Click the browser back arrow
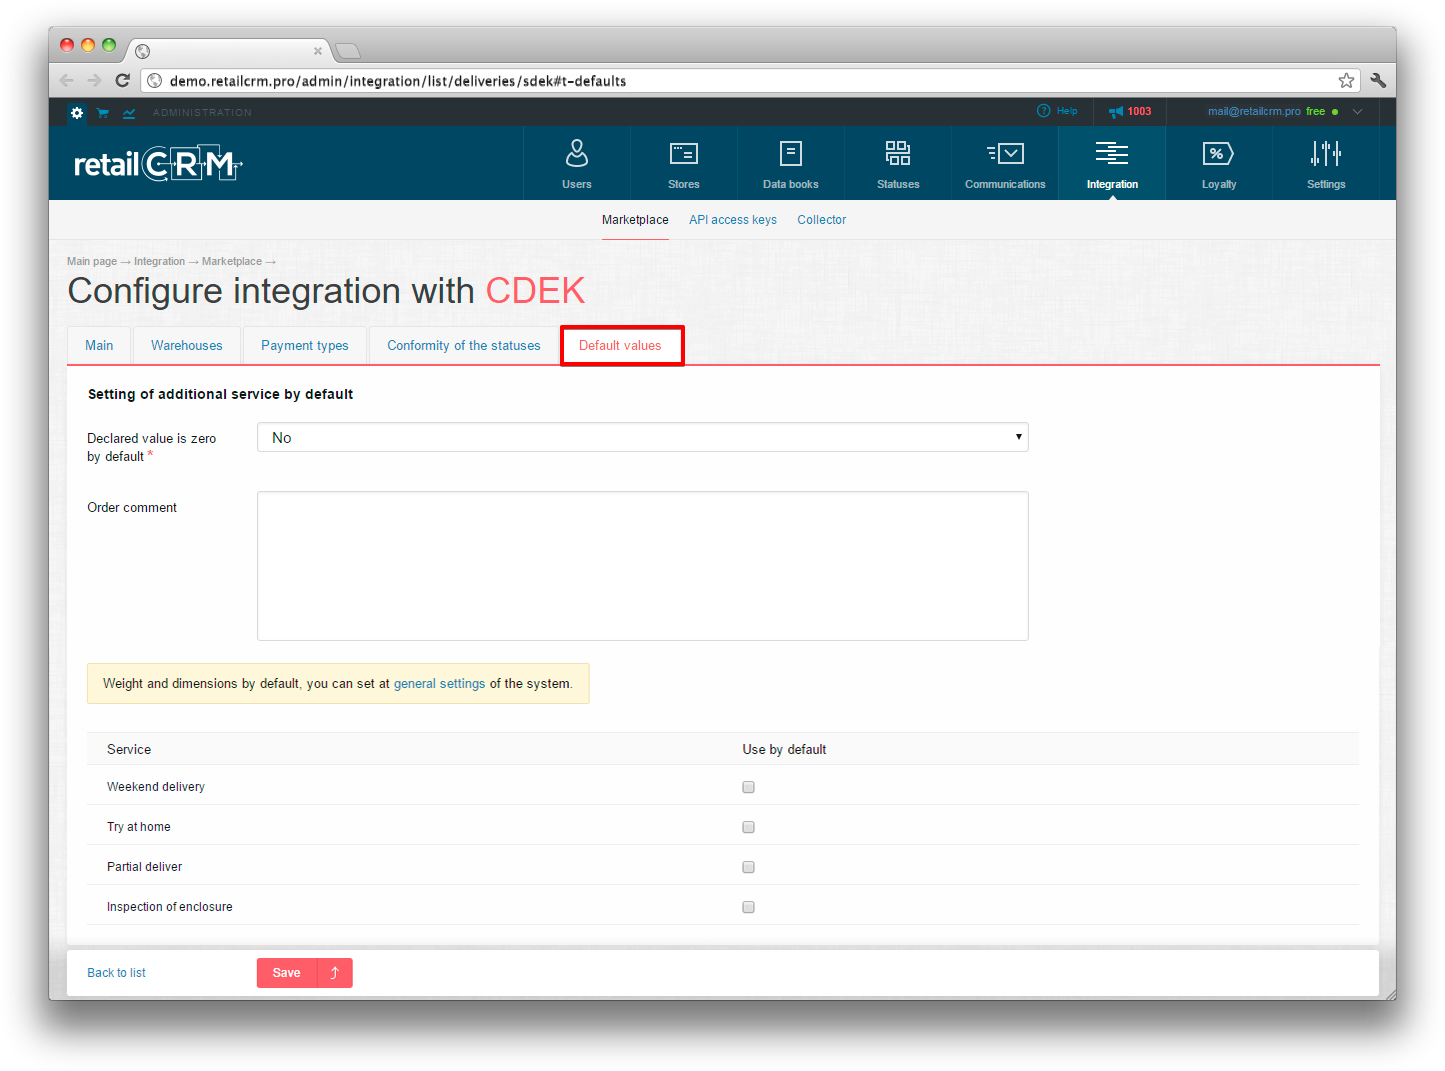The height and width of the screenshot is (1071, 1445). [x=67, y=81]
